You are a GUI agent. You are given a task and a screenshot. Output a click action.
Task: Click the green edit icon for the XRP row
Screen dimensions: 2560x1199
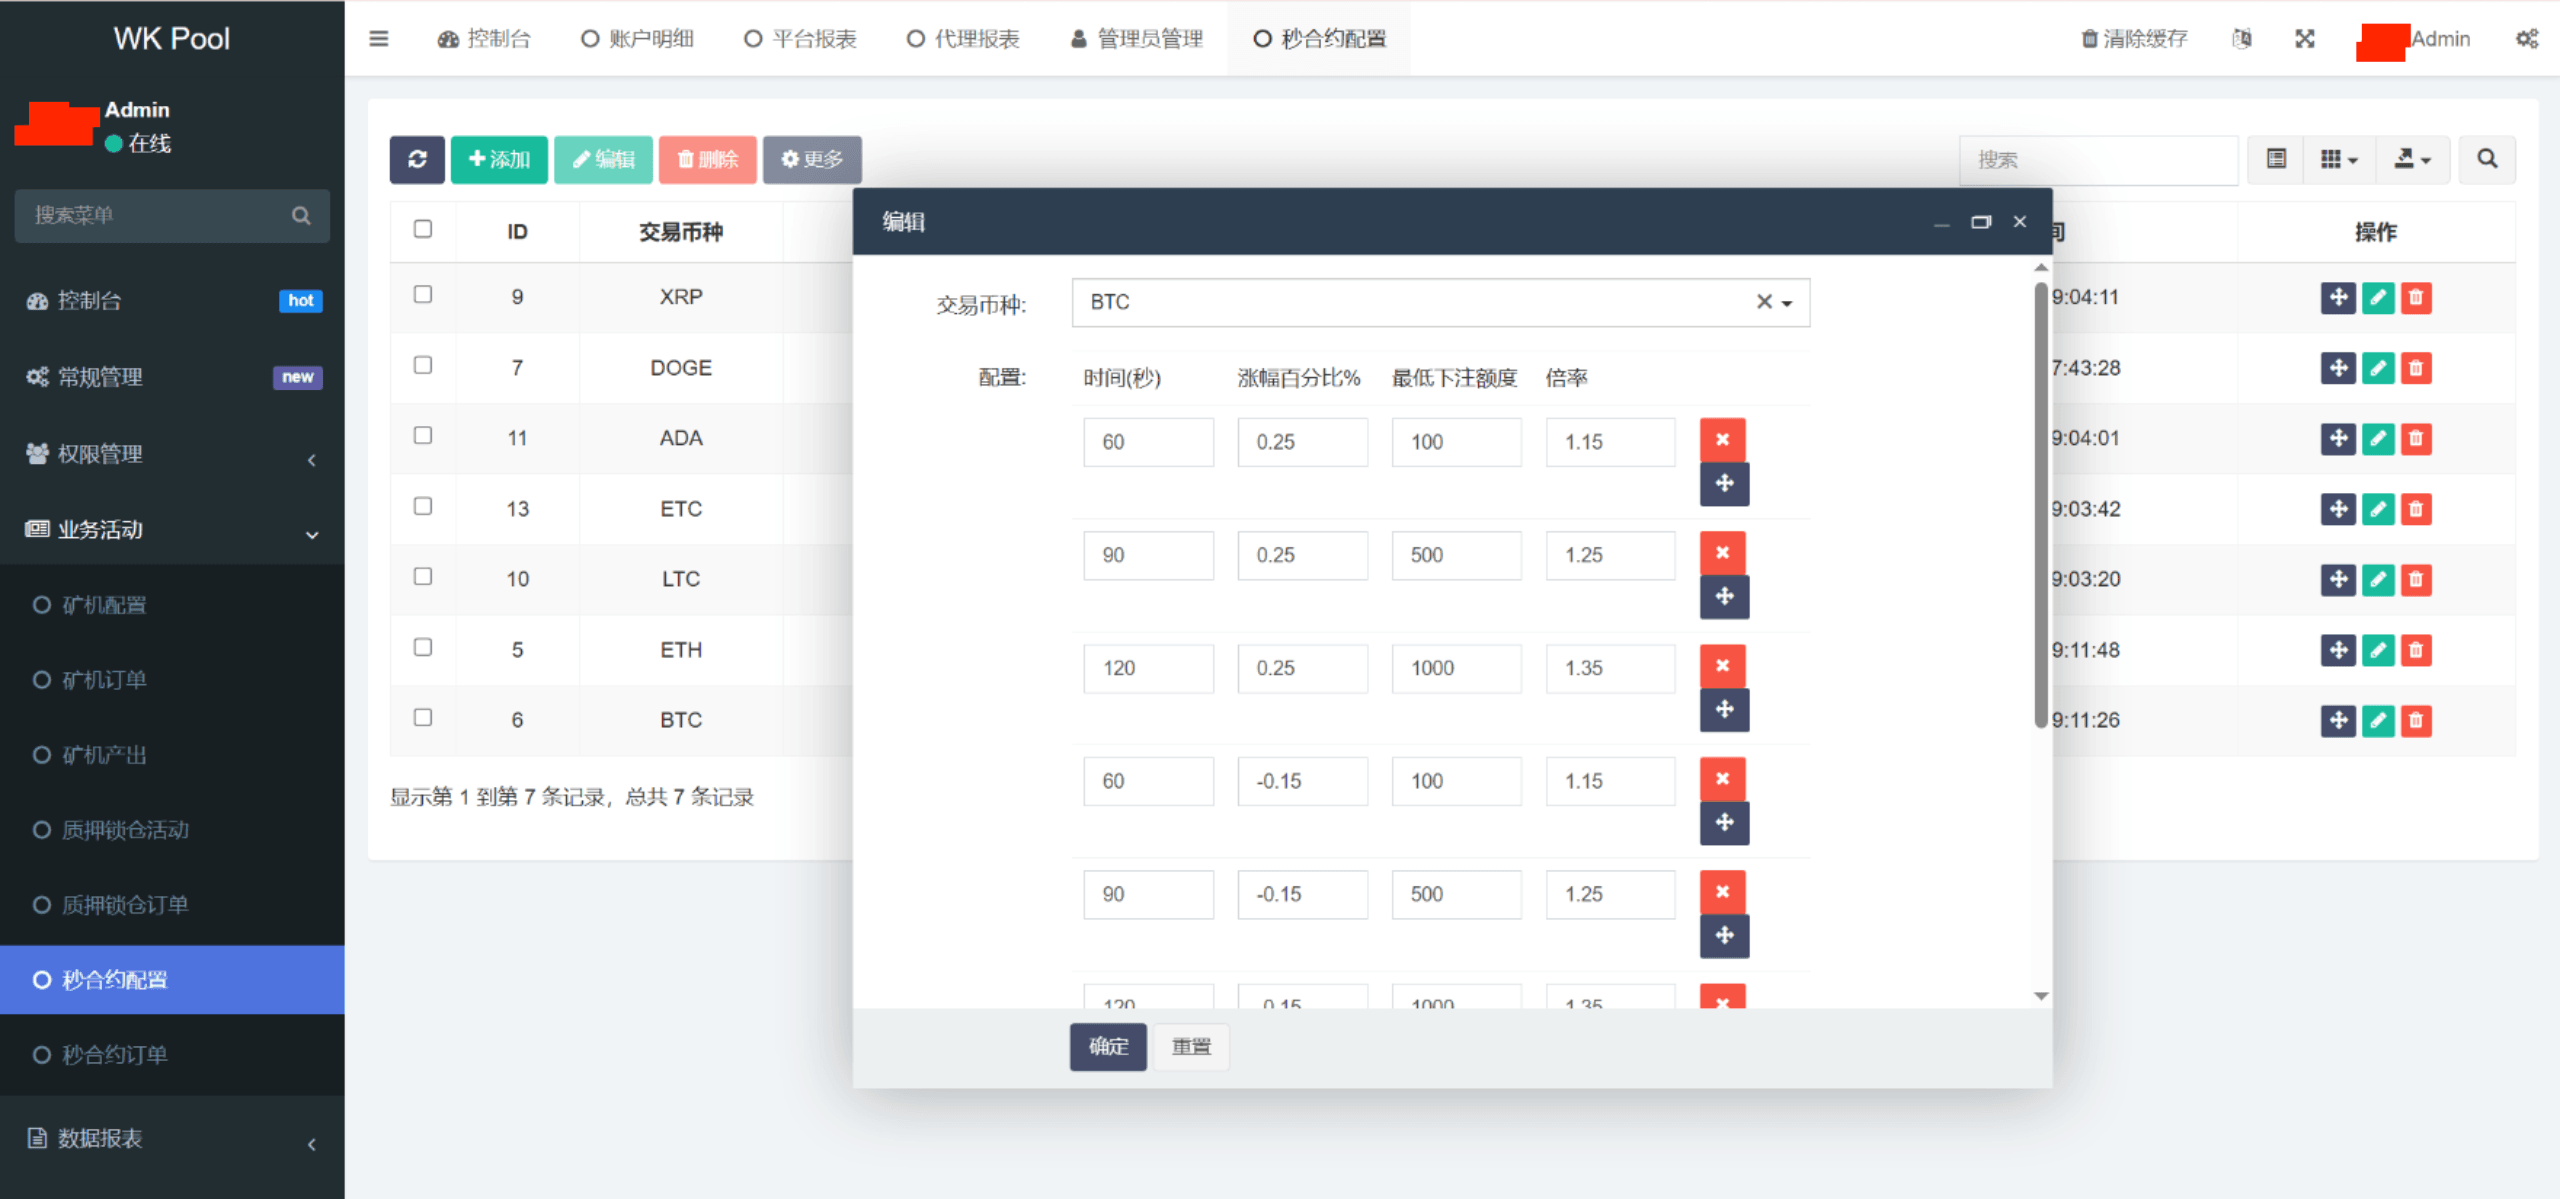point(2377,298)
